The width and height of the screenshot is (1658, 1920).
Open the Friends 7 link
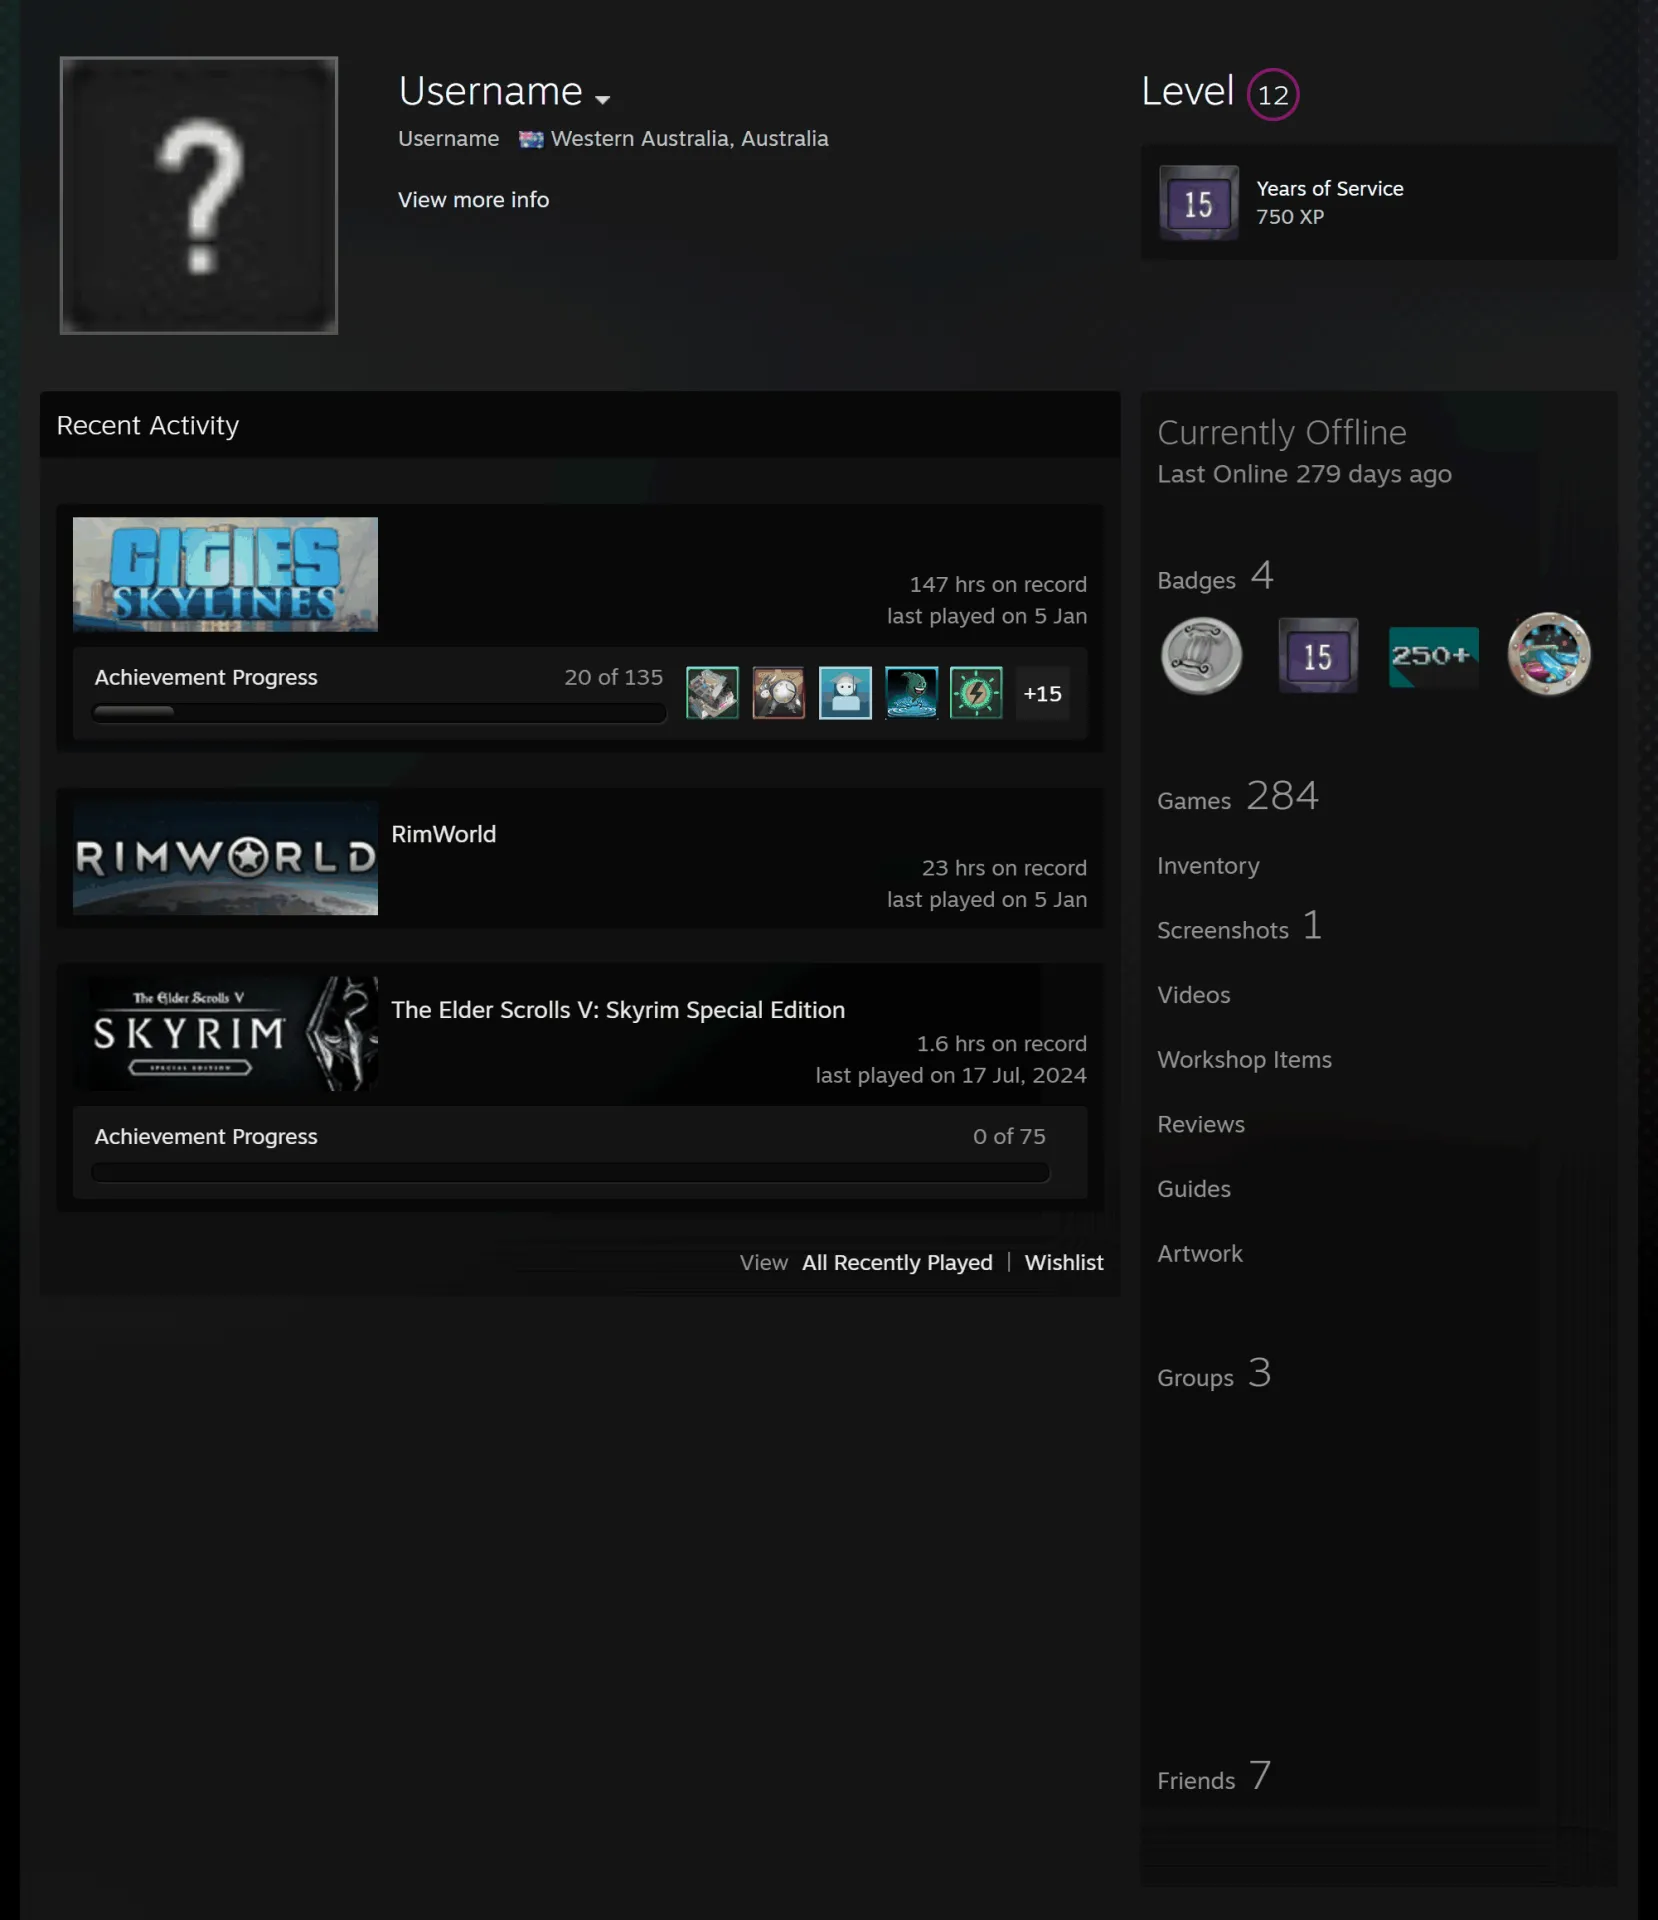click(1214, 1777)
